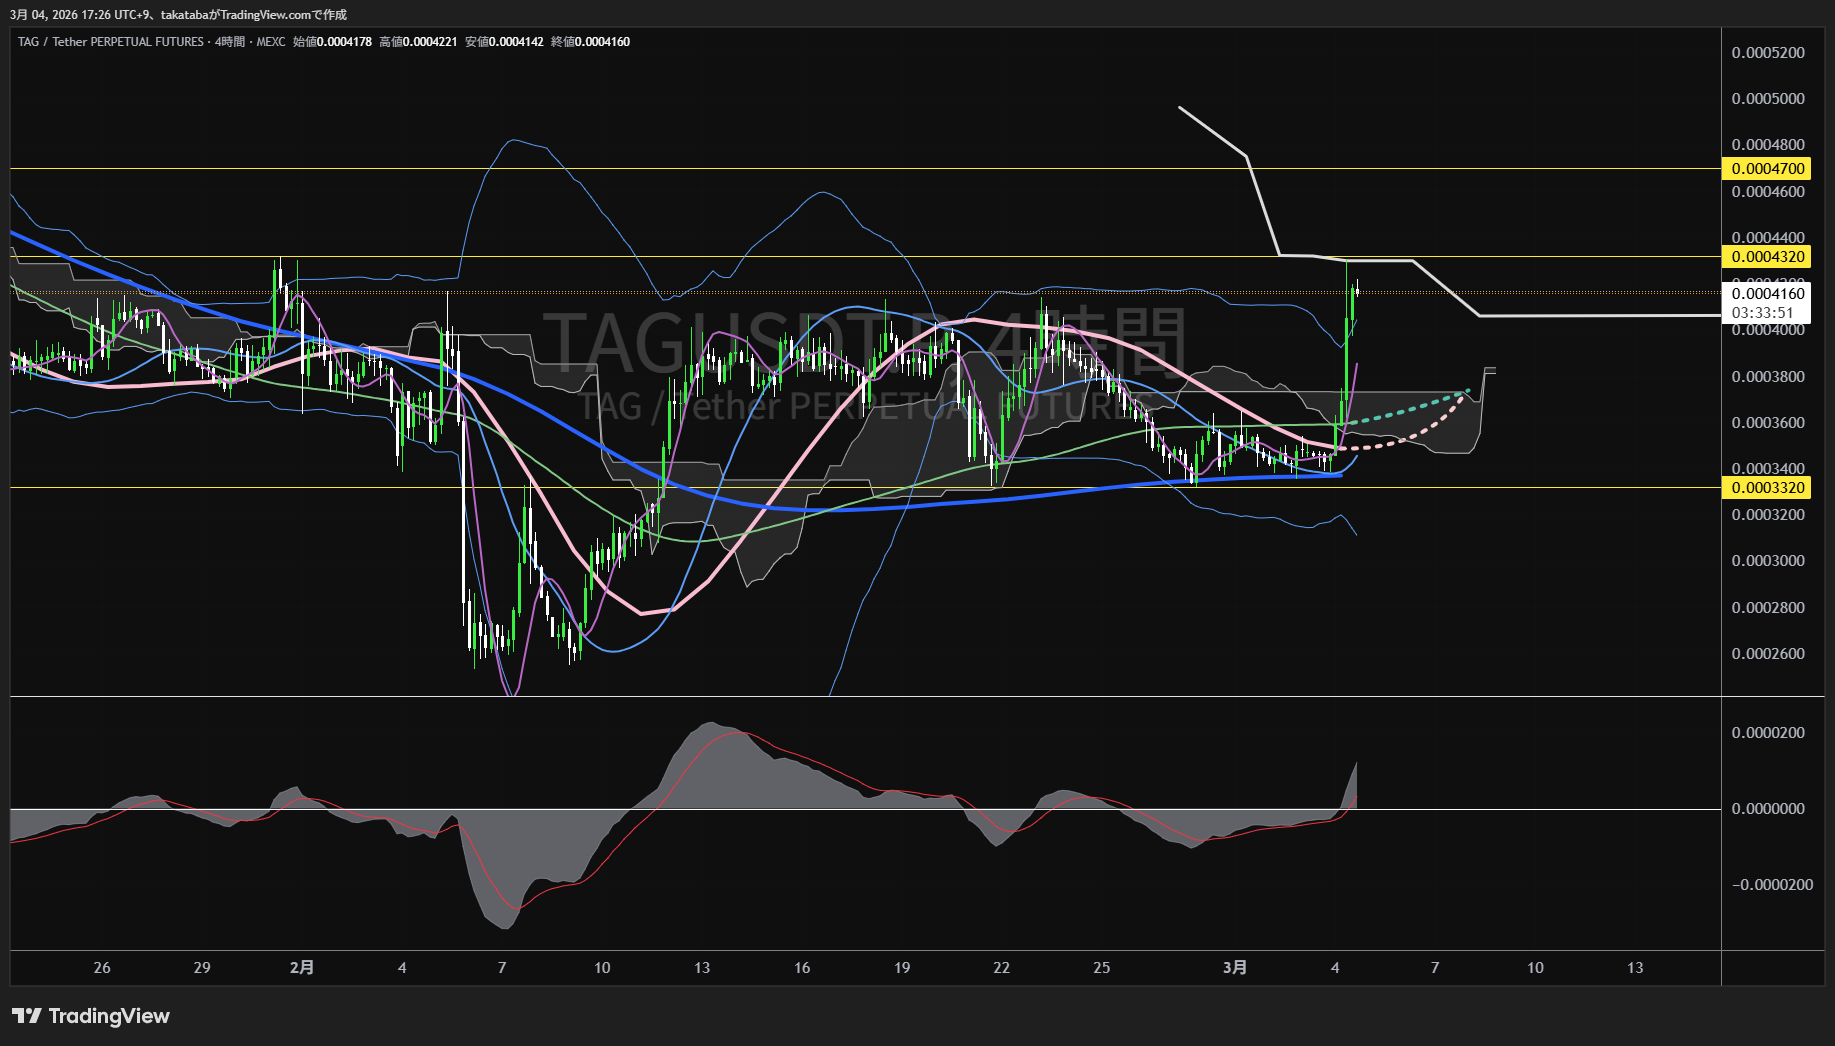Click the 16 date marker on the time axis
Image resolution: width=1835 pixels, height=1046 pixels.
pyautogui.click(x=802, y=967)
